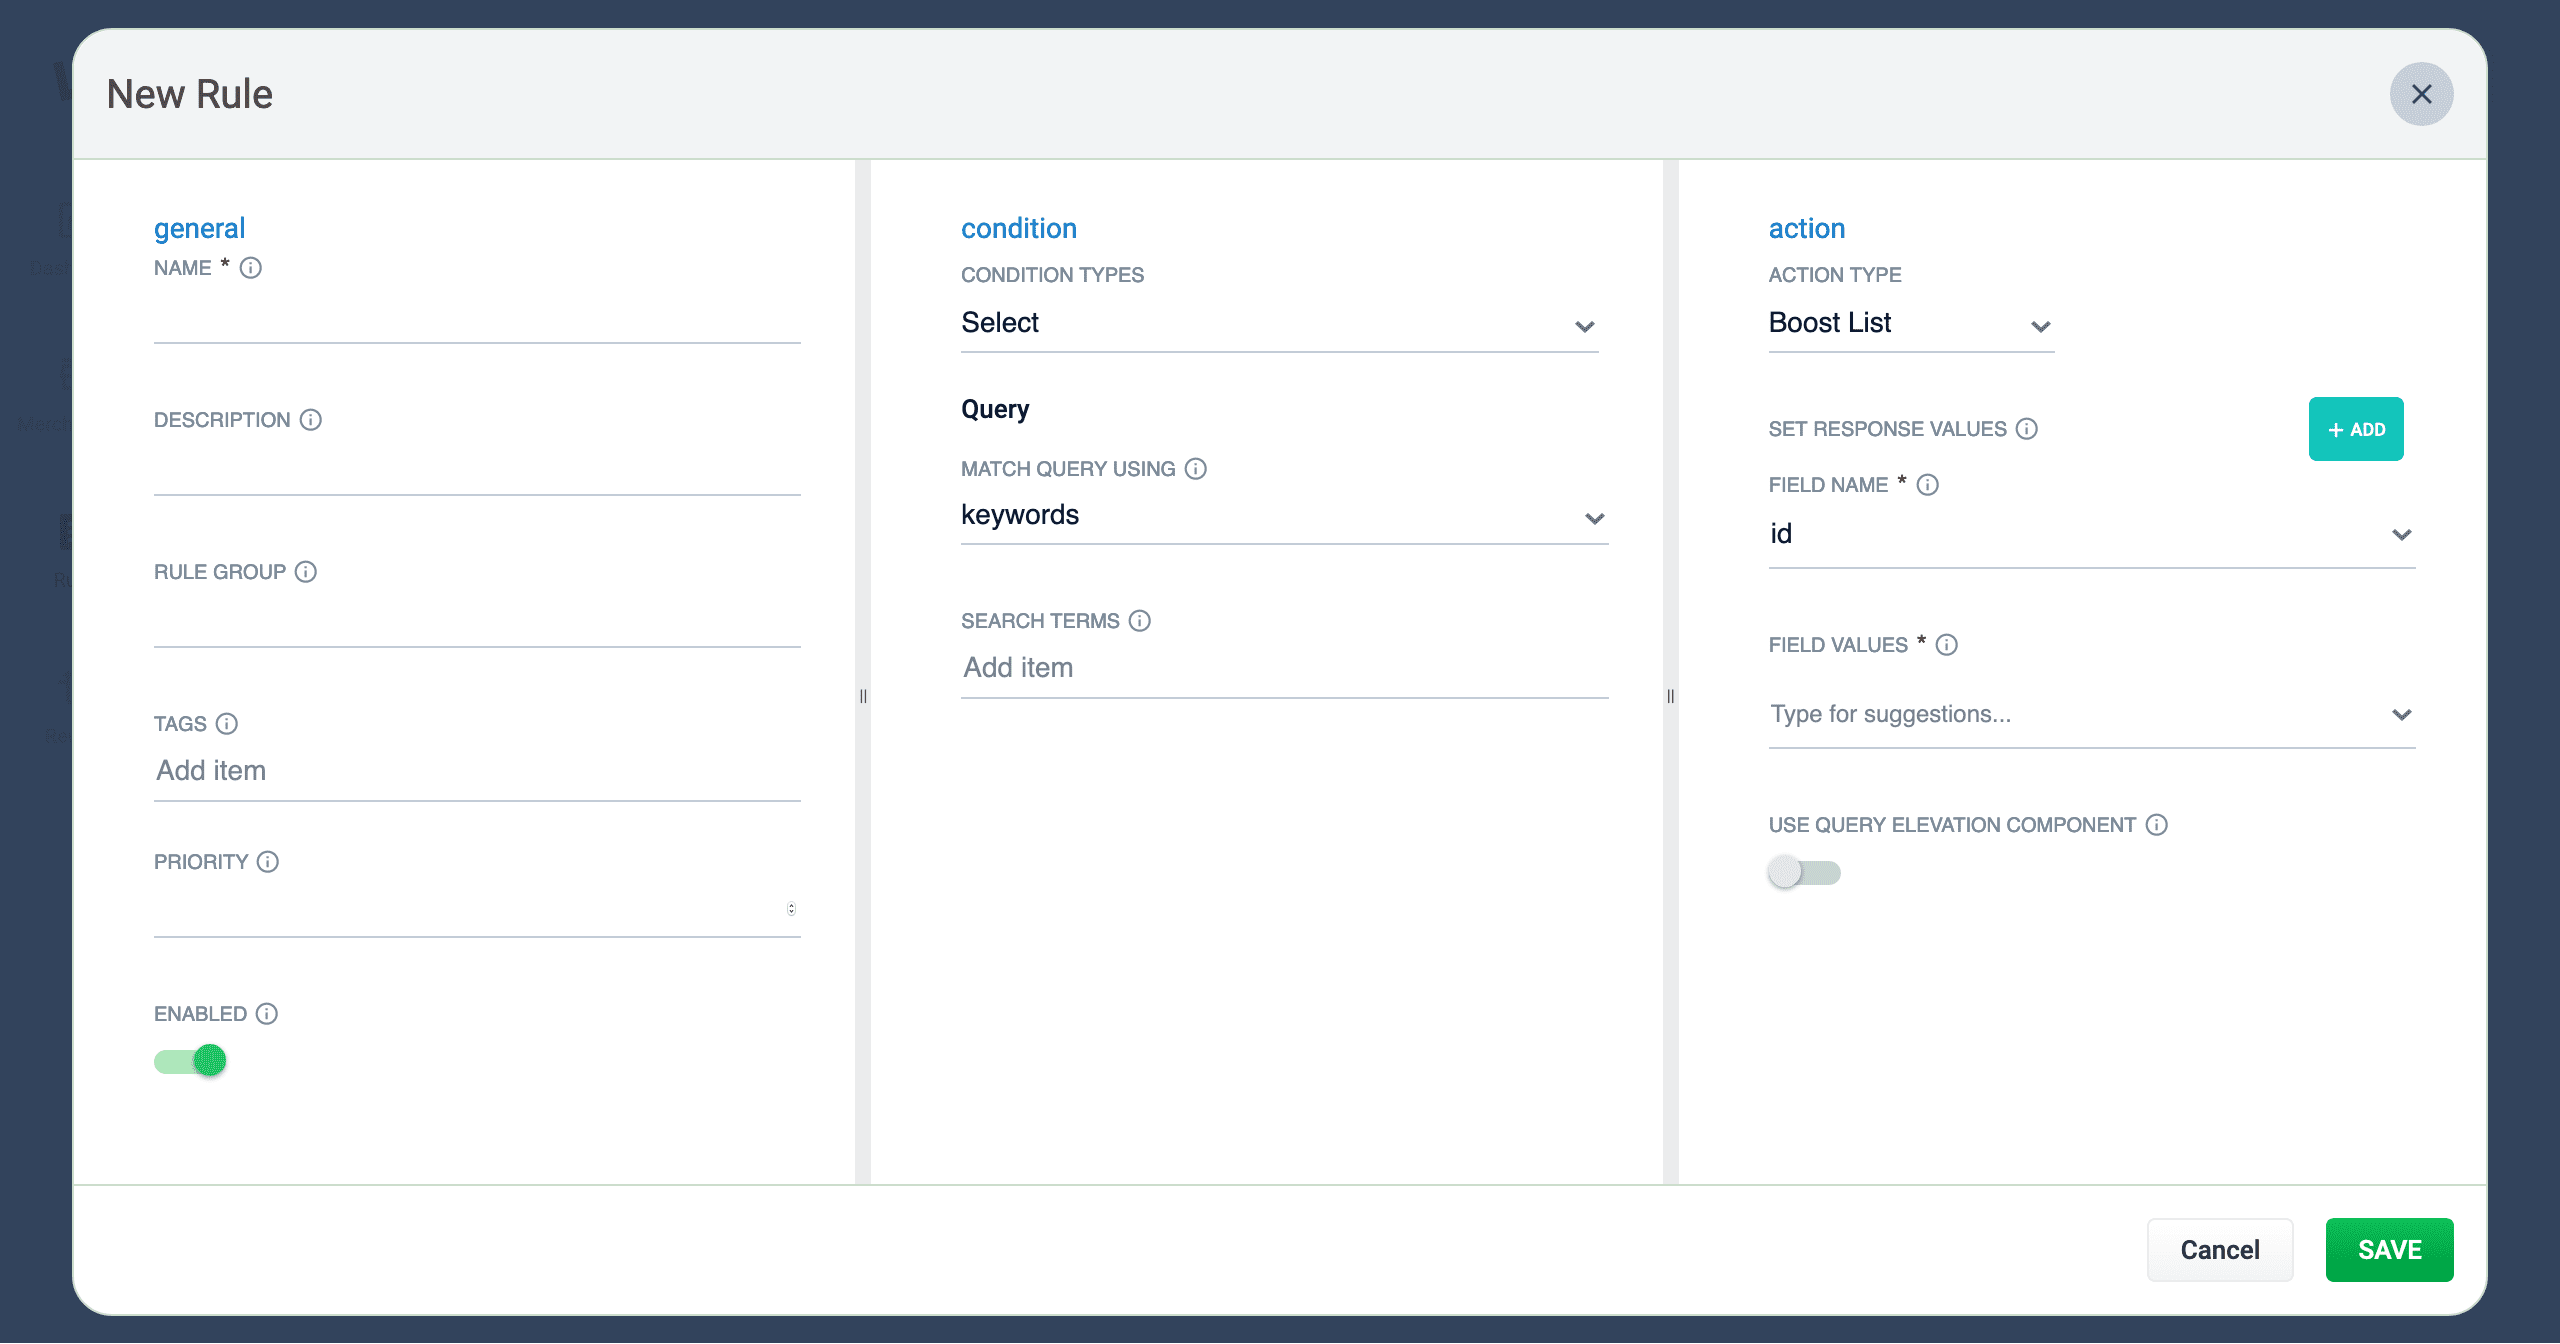Enable the Use Query Elevation Component toggle
This screenshot has height=1344, width=2560.
(x=1804, y=873)
